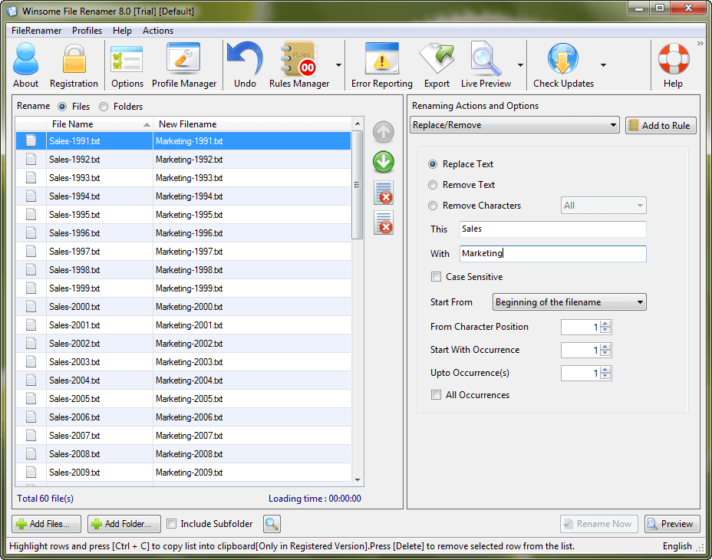712x560 pixels.
Task: Select the Remove Text radio button
Action: click(433, 185)
